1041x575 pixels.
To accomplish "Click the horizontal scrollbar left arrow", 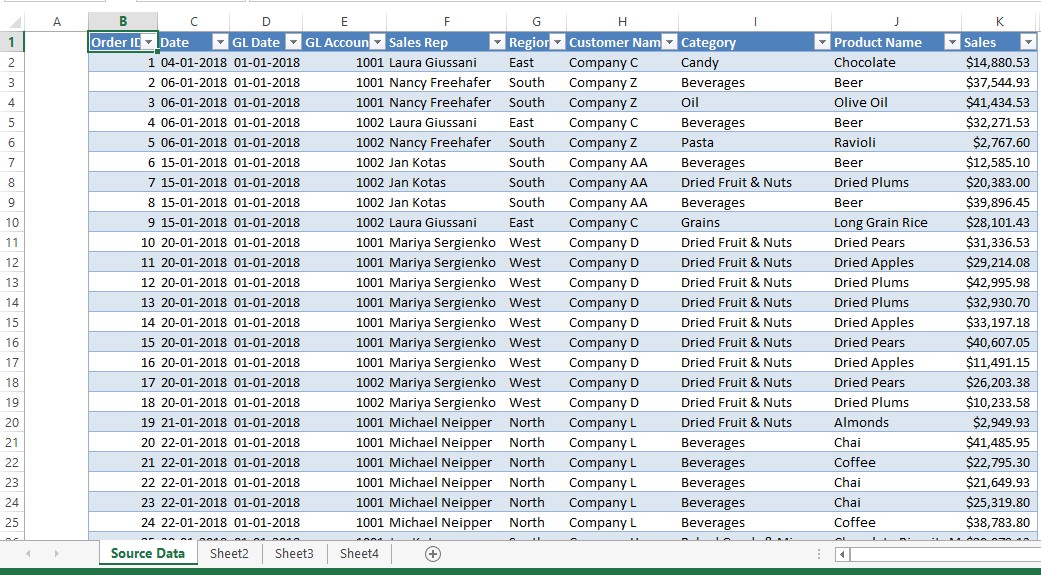I will (842, 554).
